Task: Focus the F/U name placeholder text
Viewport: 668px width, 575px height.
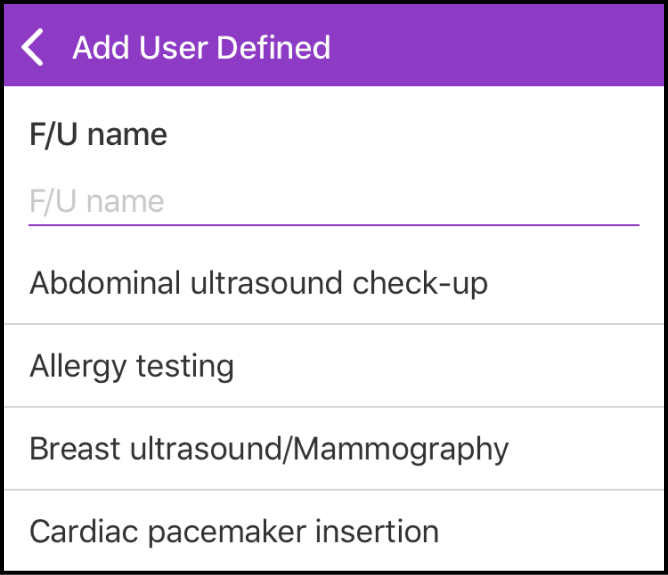Action: [97, 202]
